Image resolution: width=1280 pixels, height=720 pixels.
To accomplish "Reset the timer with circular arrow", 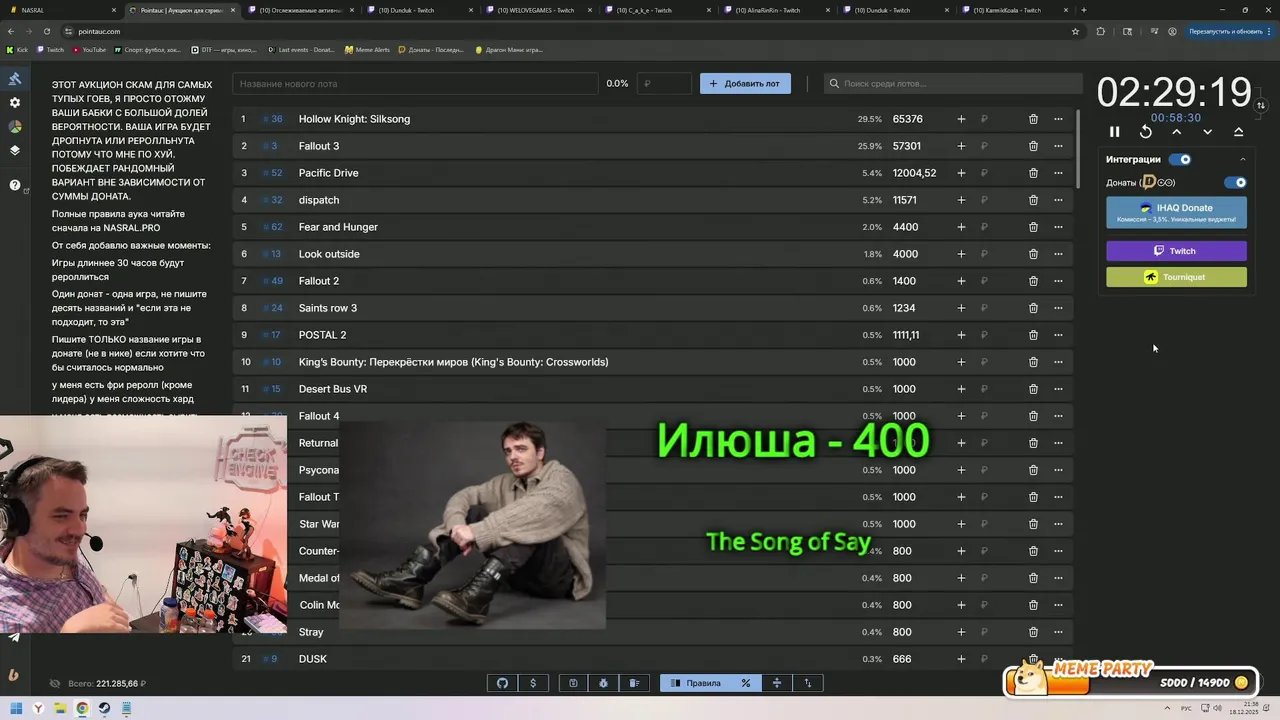I will point(1146,132).
